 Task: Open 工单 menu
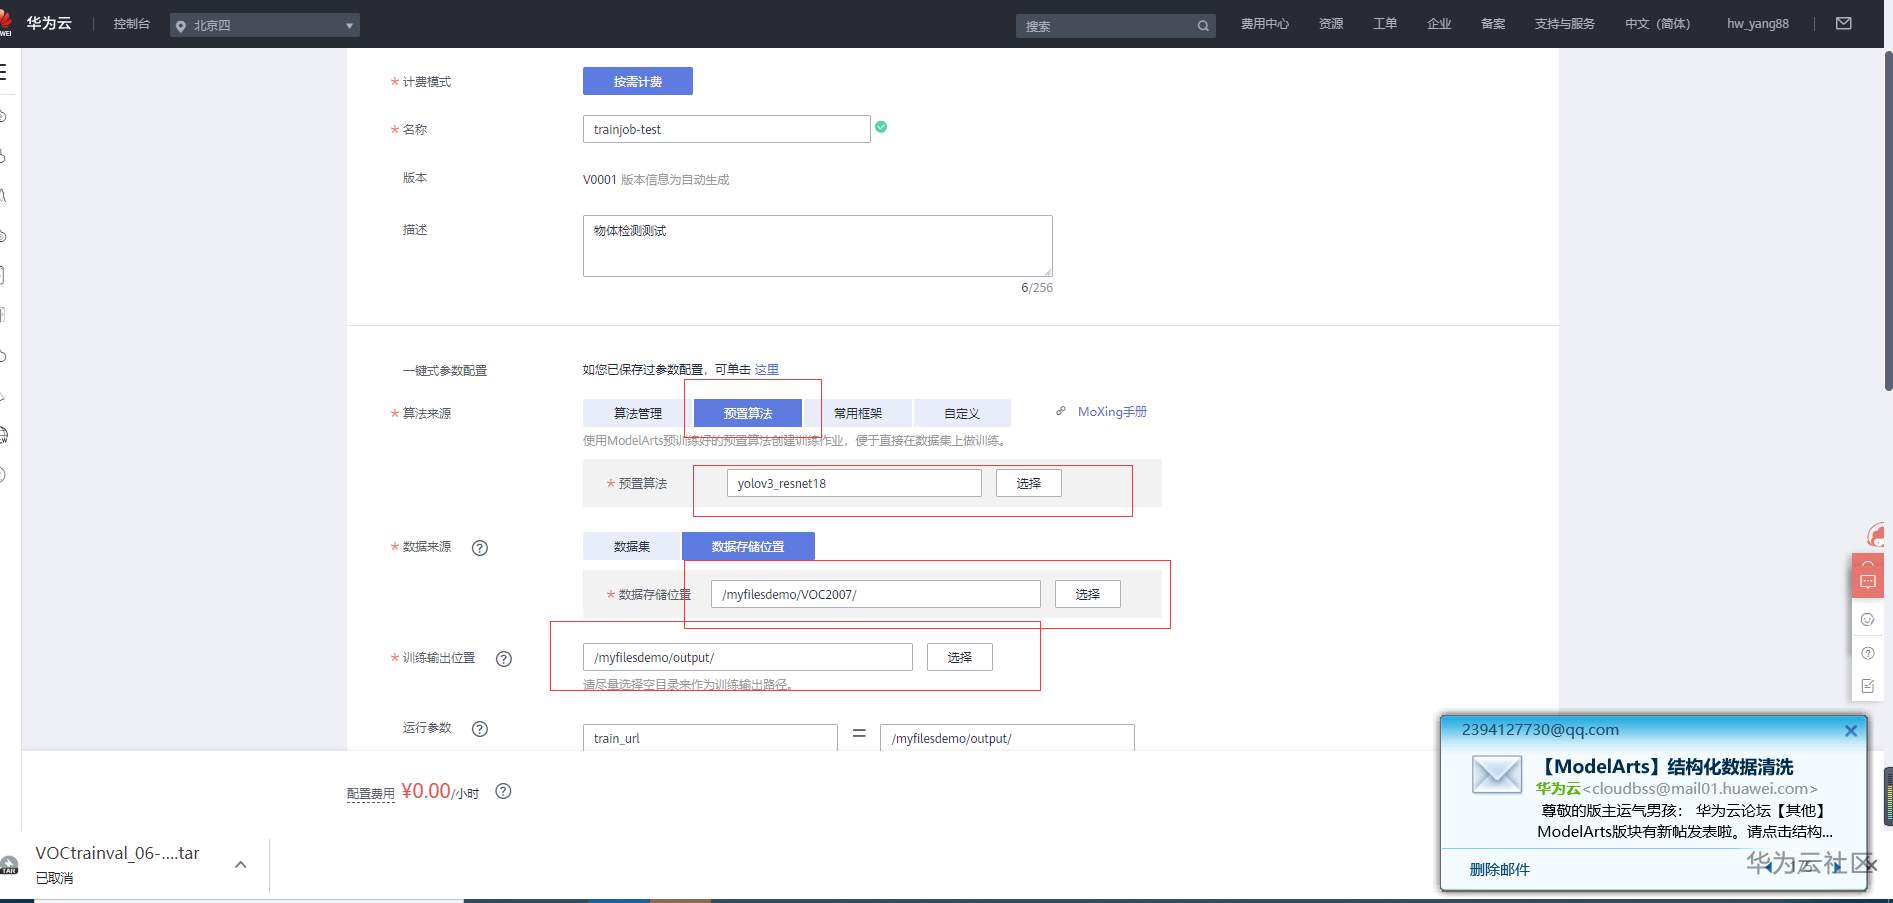[x=1385, y=24]
